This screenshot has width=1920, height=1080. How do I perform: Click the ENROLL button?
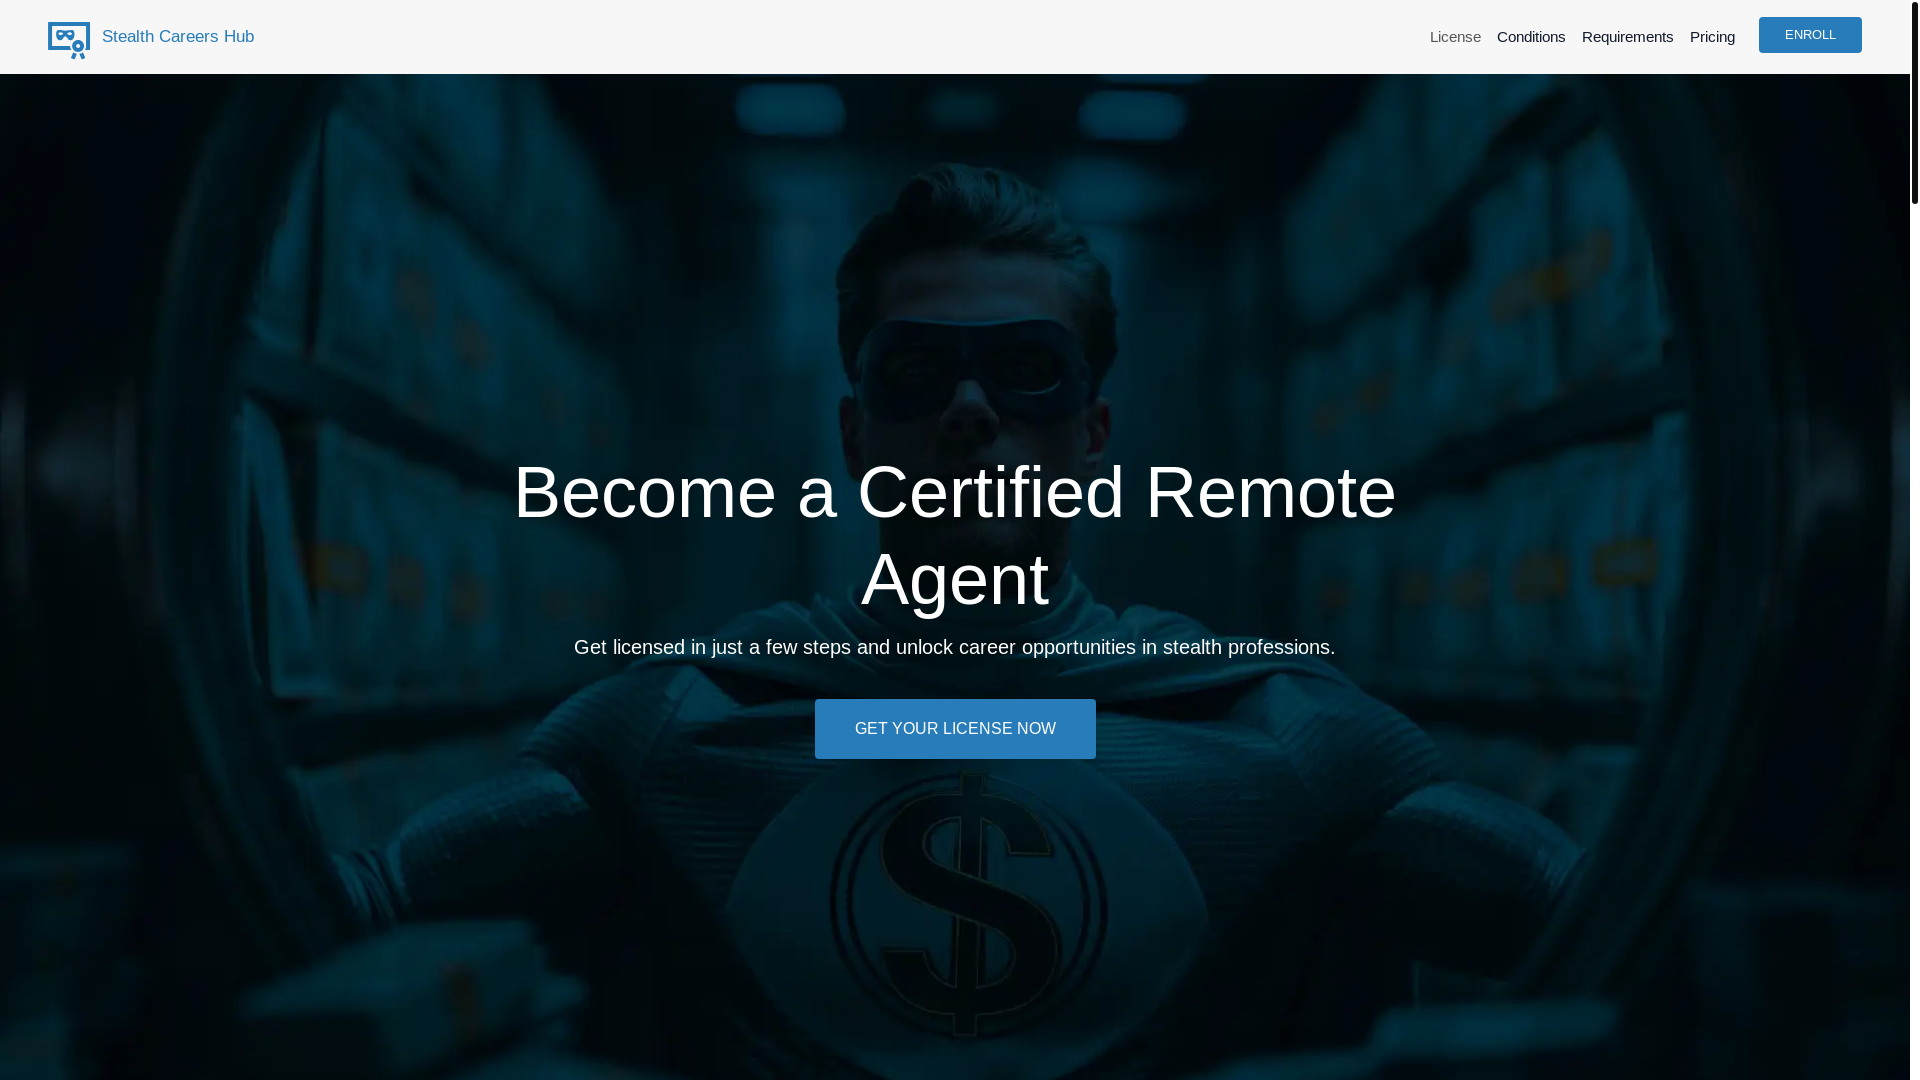pos(1810,35)
